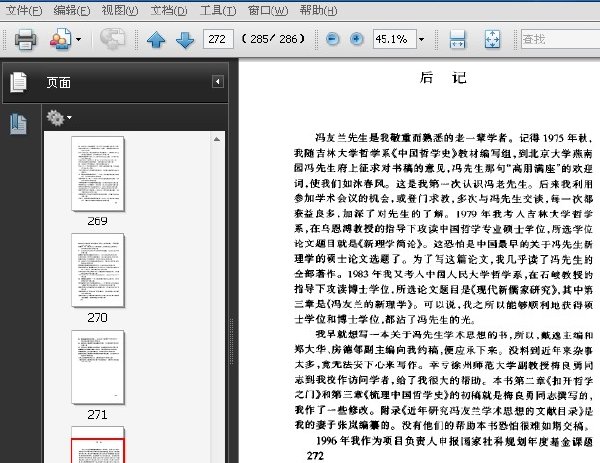600x463 pixels.
Task: Click thumbnail label 271
Action: [x=97, y=414]
